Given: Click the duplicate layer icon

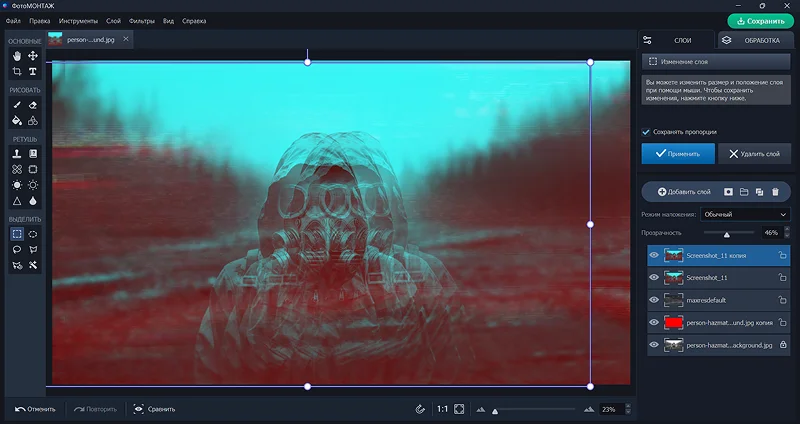Looking at the screenshot, I should [759, 192].
